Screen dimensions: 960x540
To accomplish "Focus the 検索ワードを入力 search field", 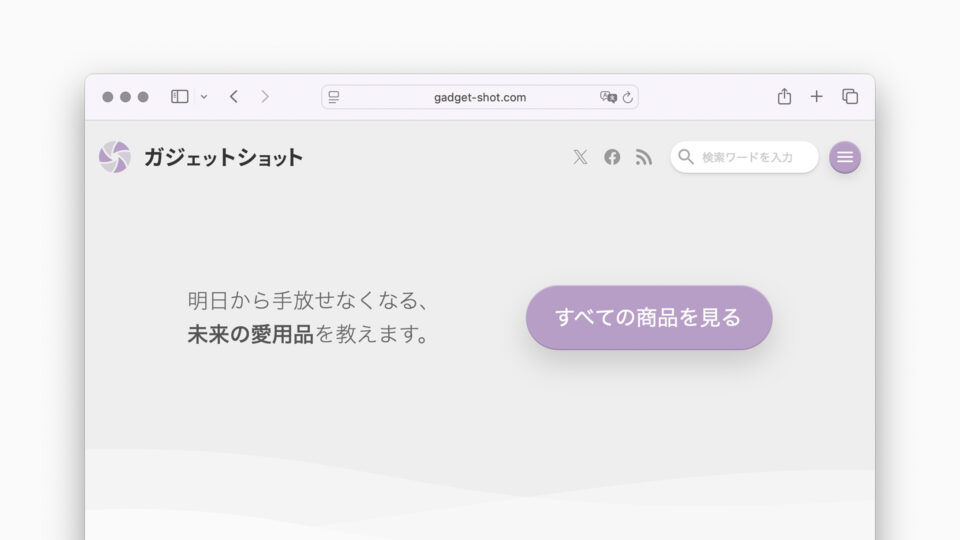I will pos(744,157).
